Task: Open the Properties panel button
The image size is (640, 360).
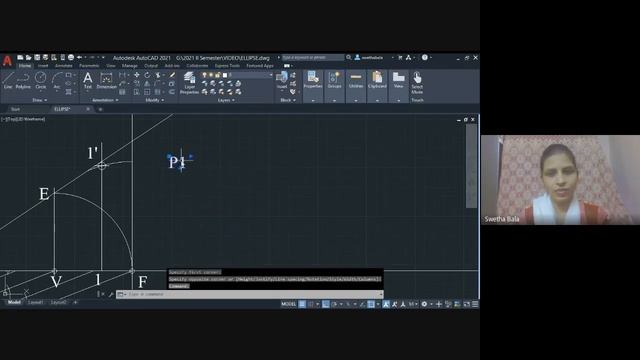Action: (313, 80)
